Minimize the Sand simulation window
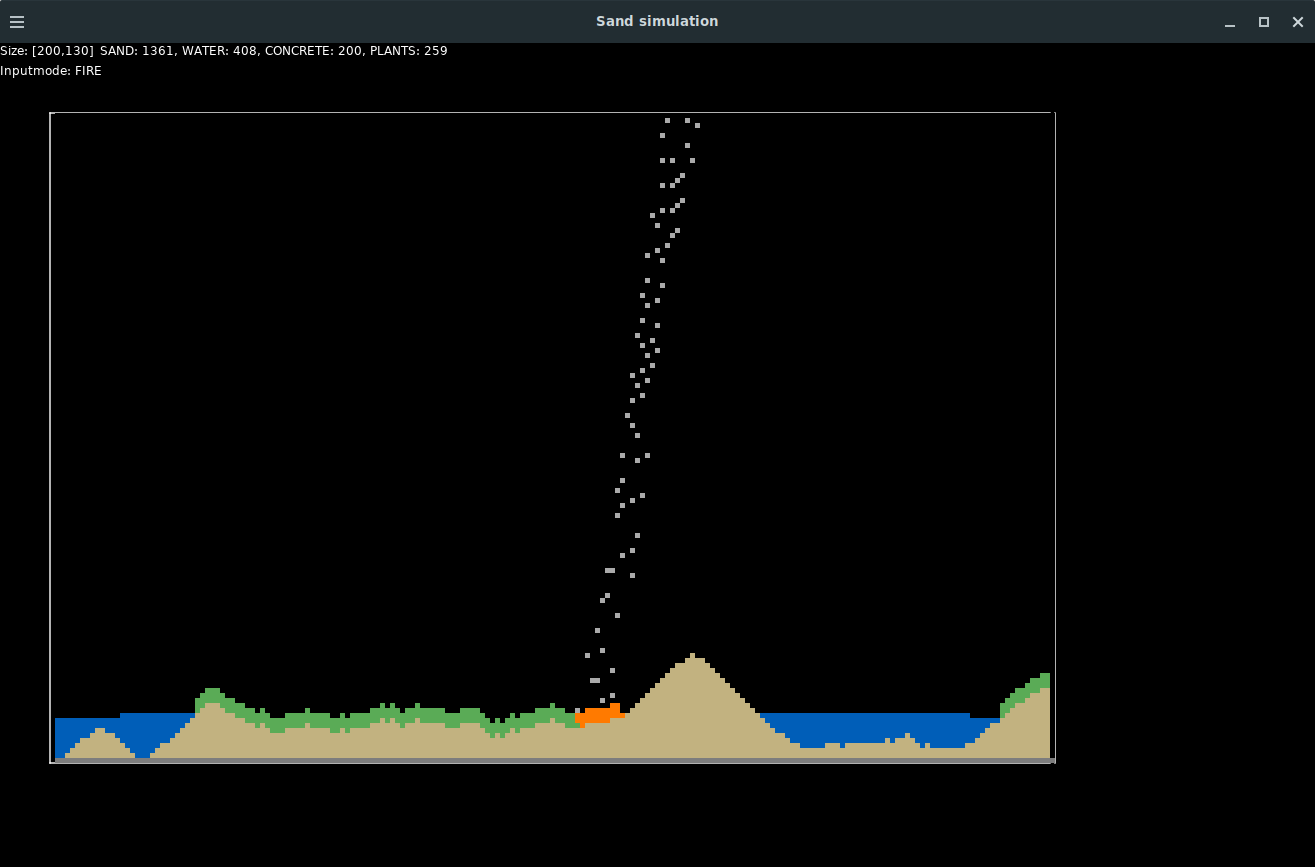1315x867 pixels. tap(1230, 22)
